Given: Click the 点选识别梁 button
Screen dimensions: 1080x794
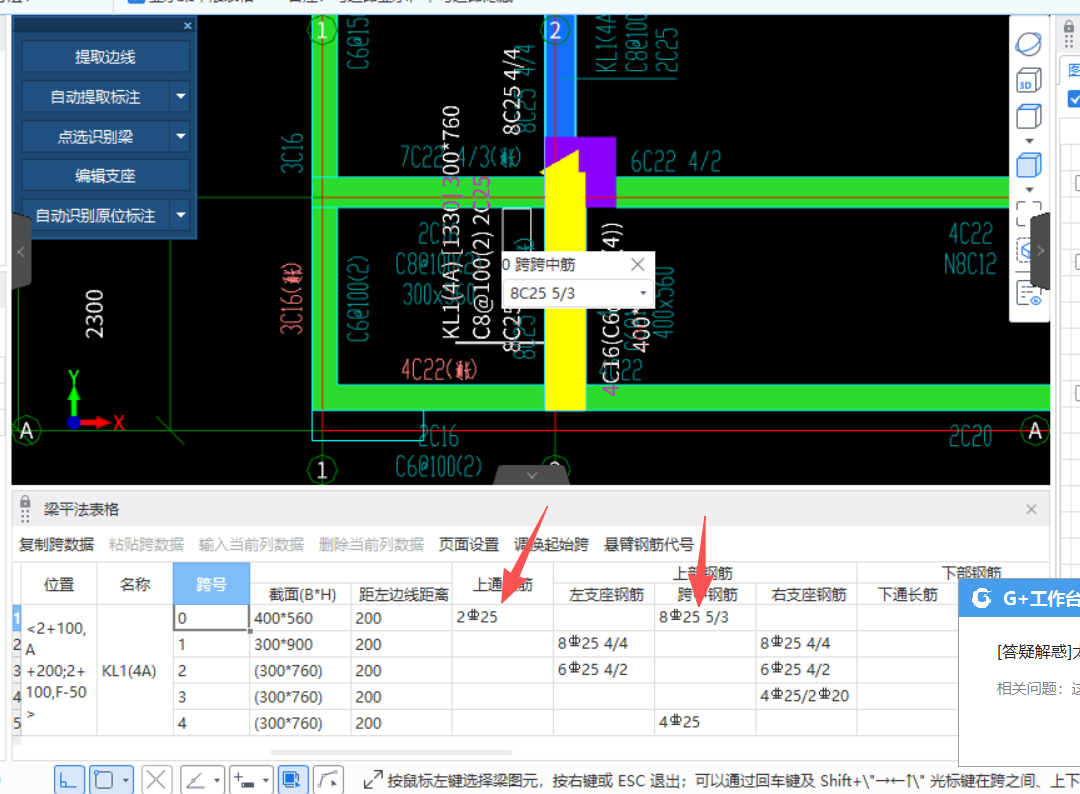Looking at the screenshot, I should (96, 136).
